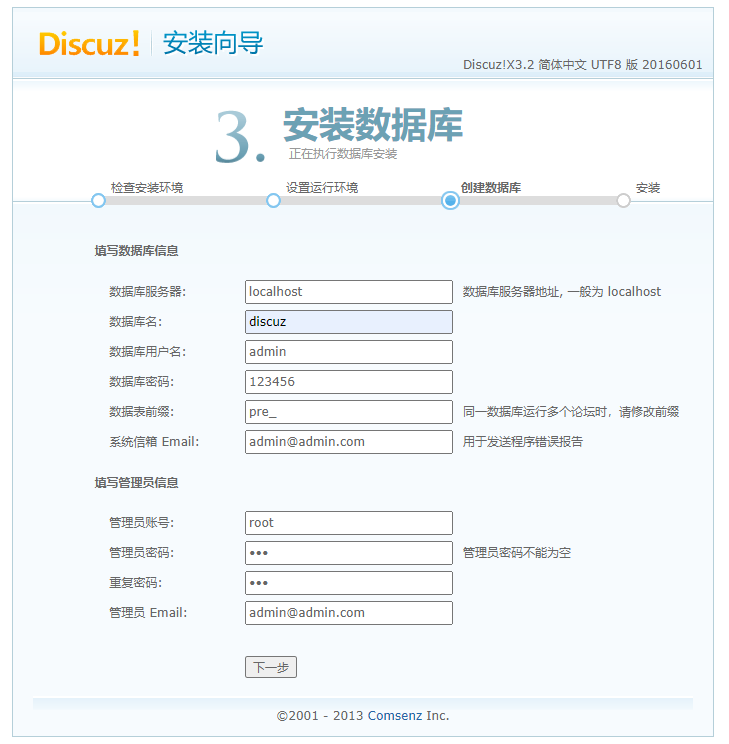
Task: Click the 下一步 button
Action: pyautogui.click(x=271, y=667)
